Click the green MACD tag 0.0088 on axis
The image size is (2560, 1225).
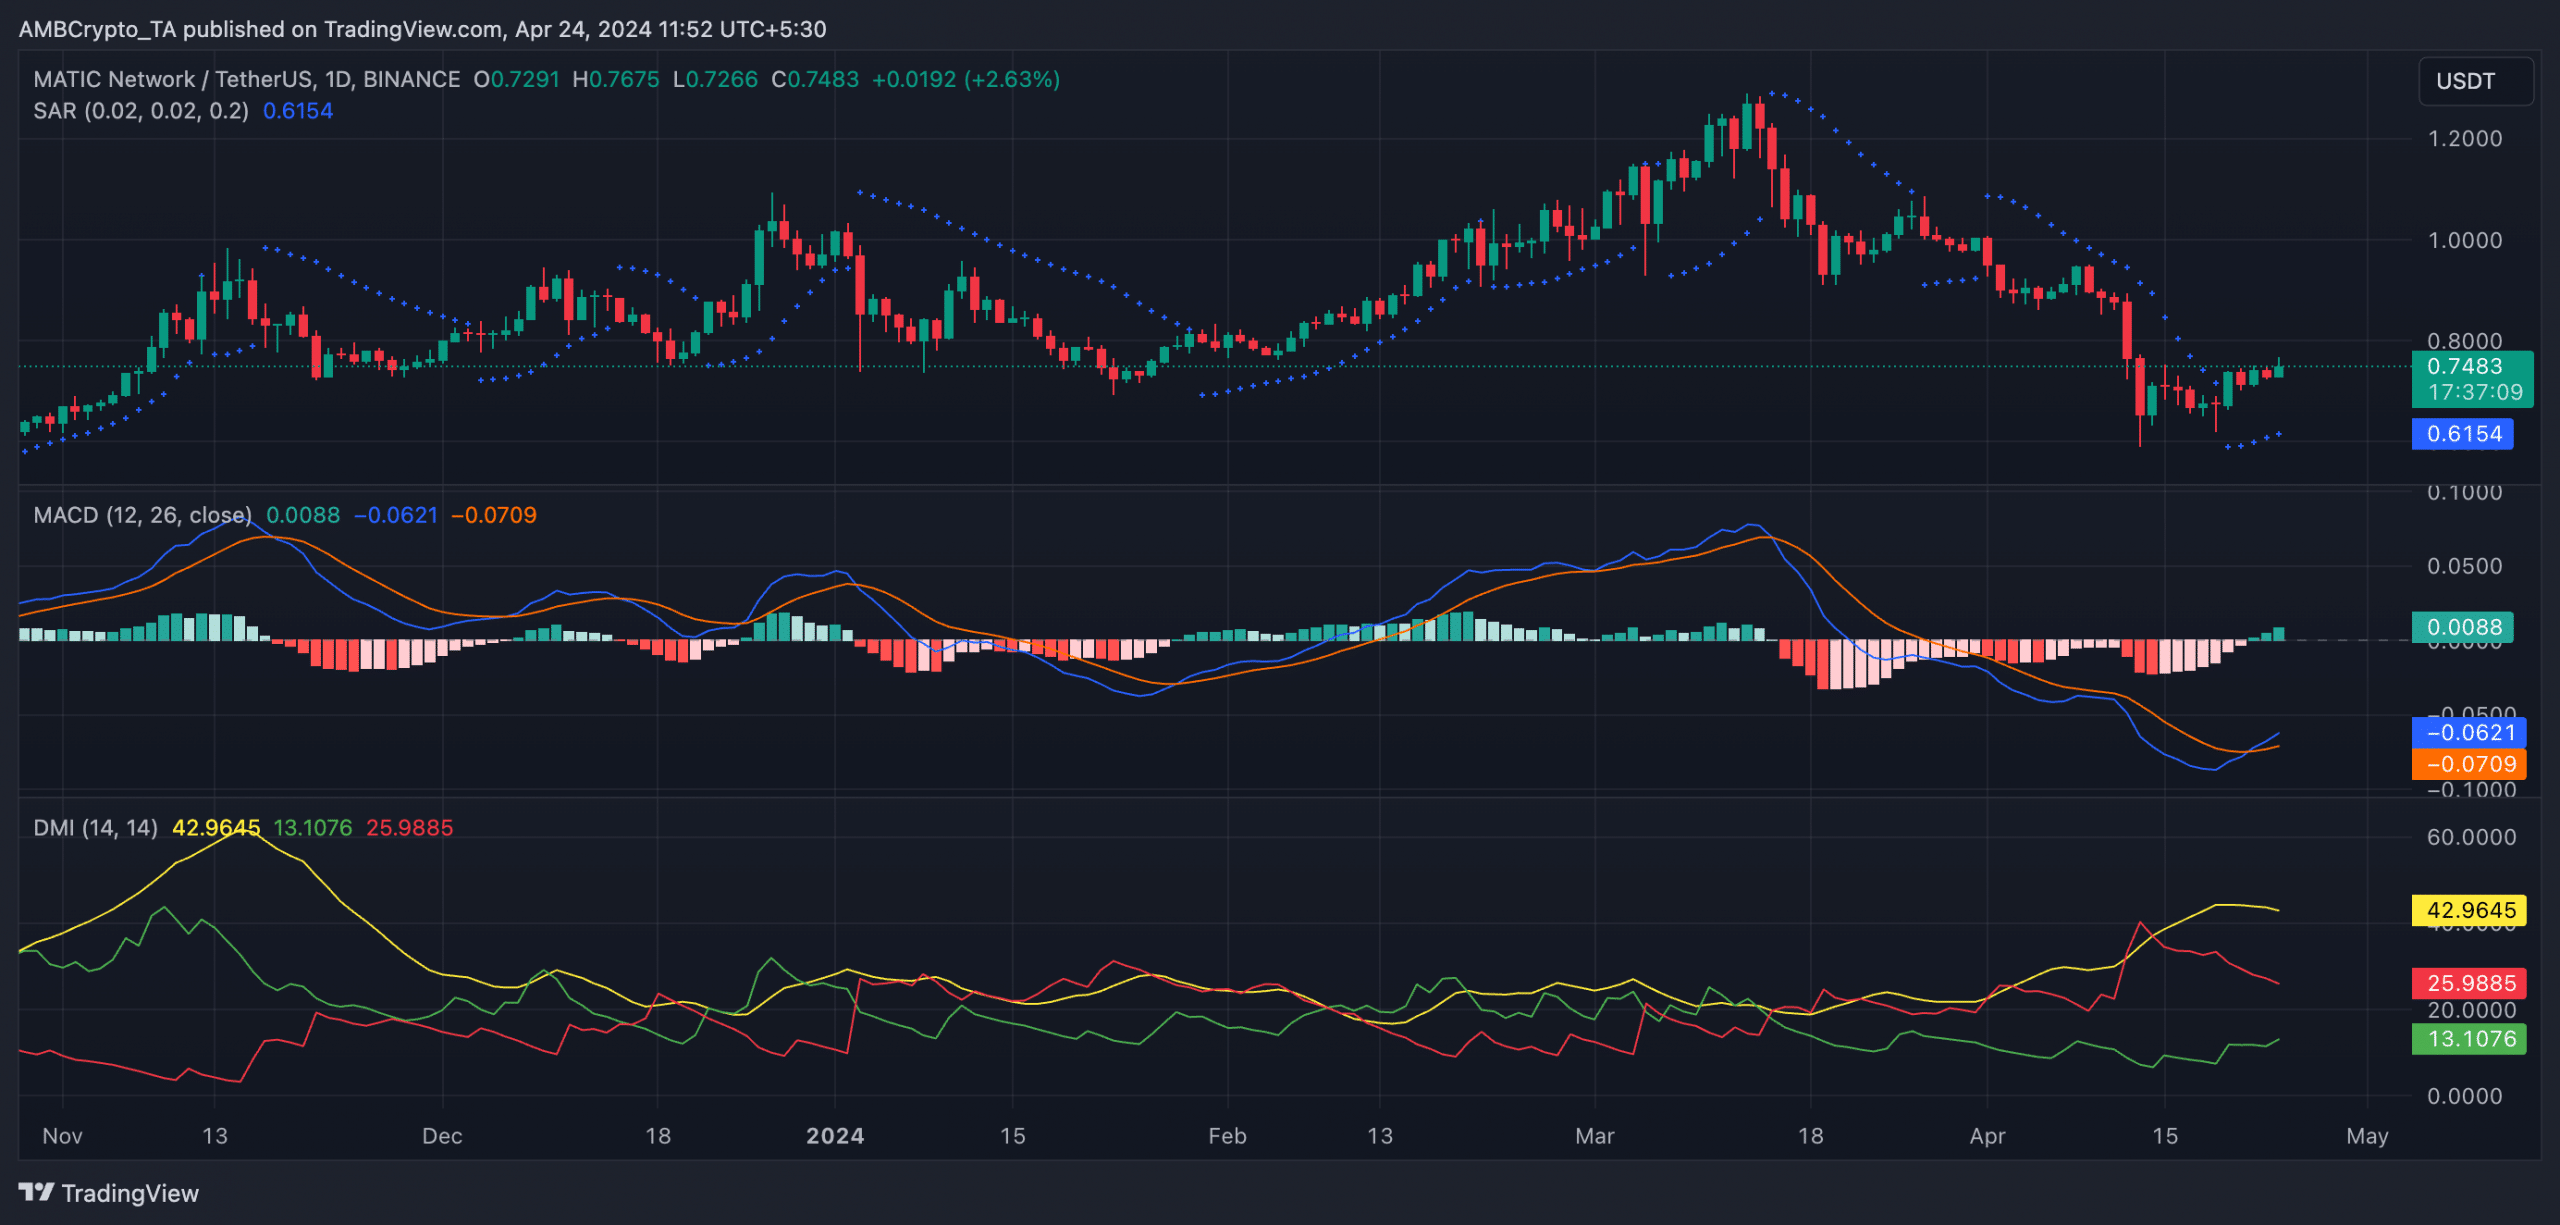(x=2463, y=627)
